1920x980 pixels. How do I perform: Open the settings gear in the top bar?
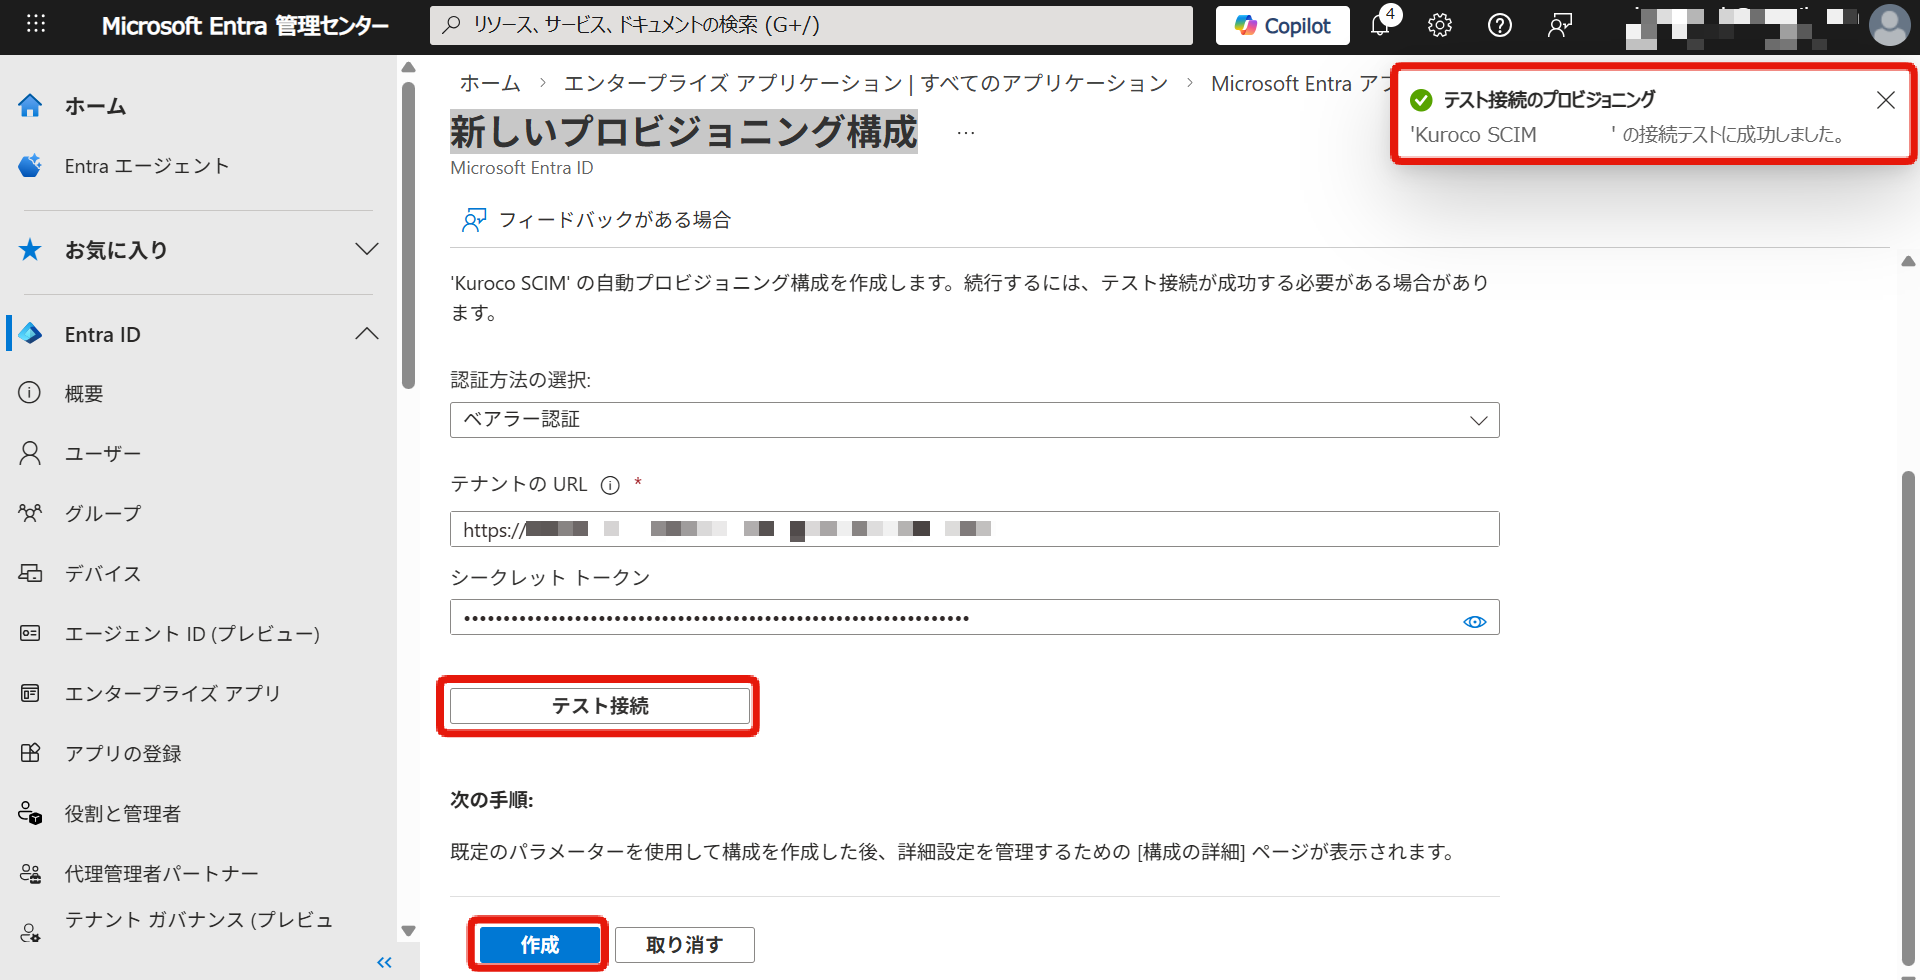[x=1440, y=25]
